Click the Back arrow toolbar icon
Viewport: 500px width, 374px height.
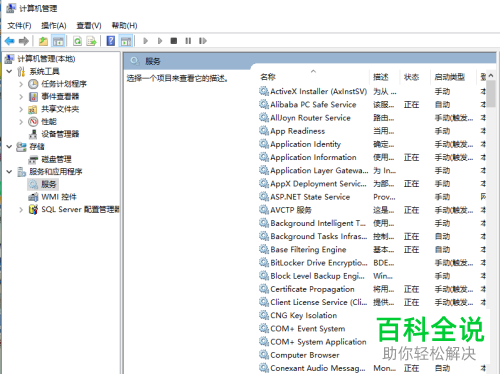click(x=10, y=41)
